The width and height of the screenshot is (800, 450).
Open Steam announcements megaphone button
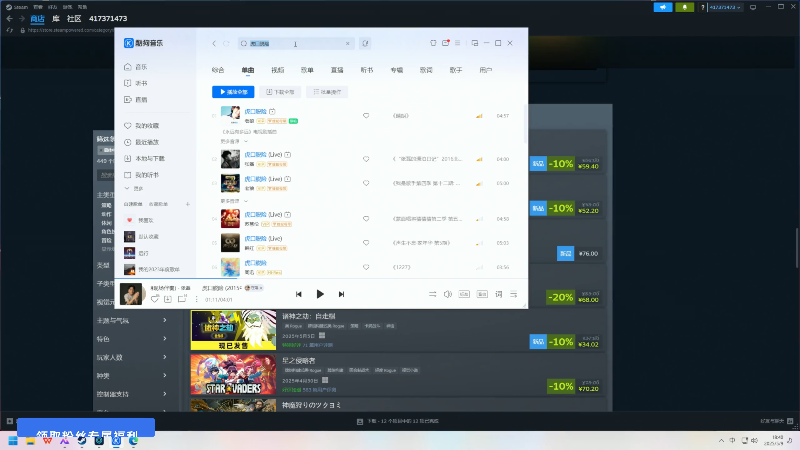point(663,7)
